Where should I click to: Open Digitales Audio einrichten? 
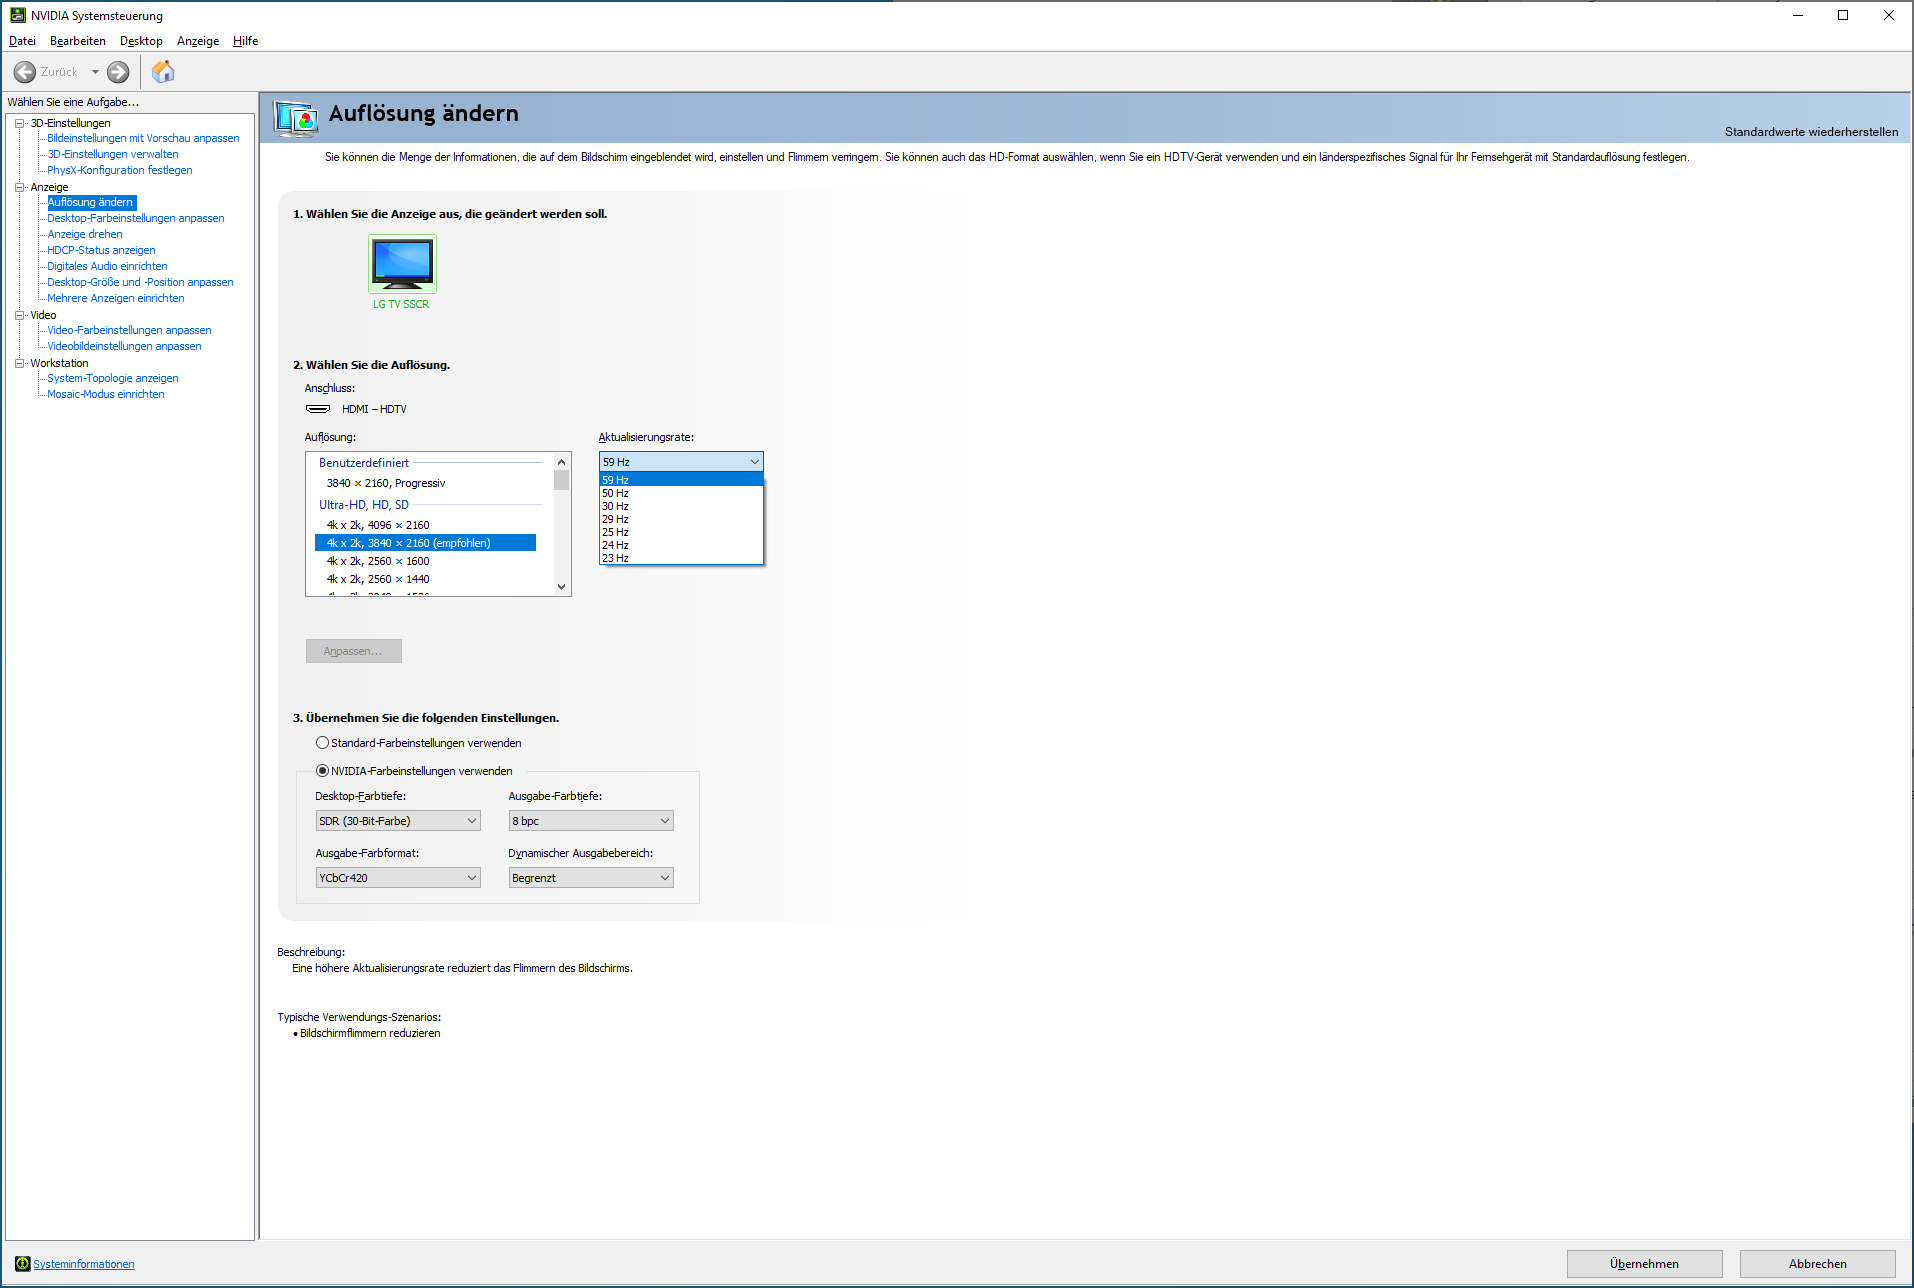tap(107, 266)
